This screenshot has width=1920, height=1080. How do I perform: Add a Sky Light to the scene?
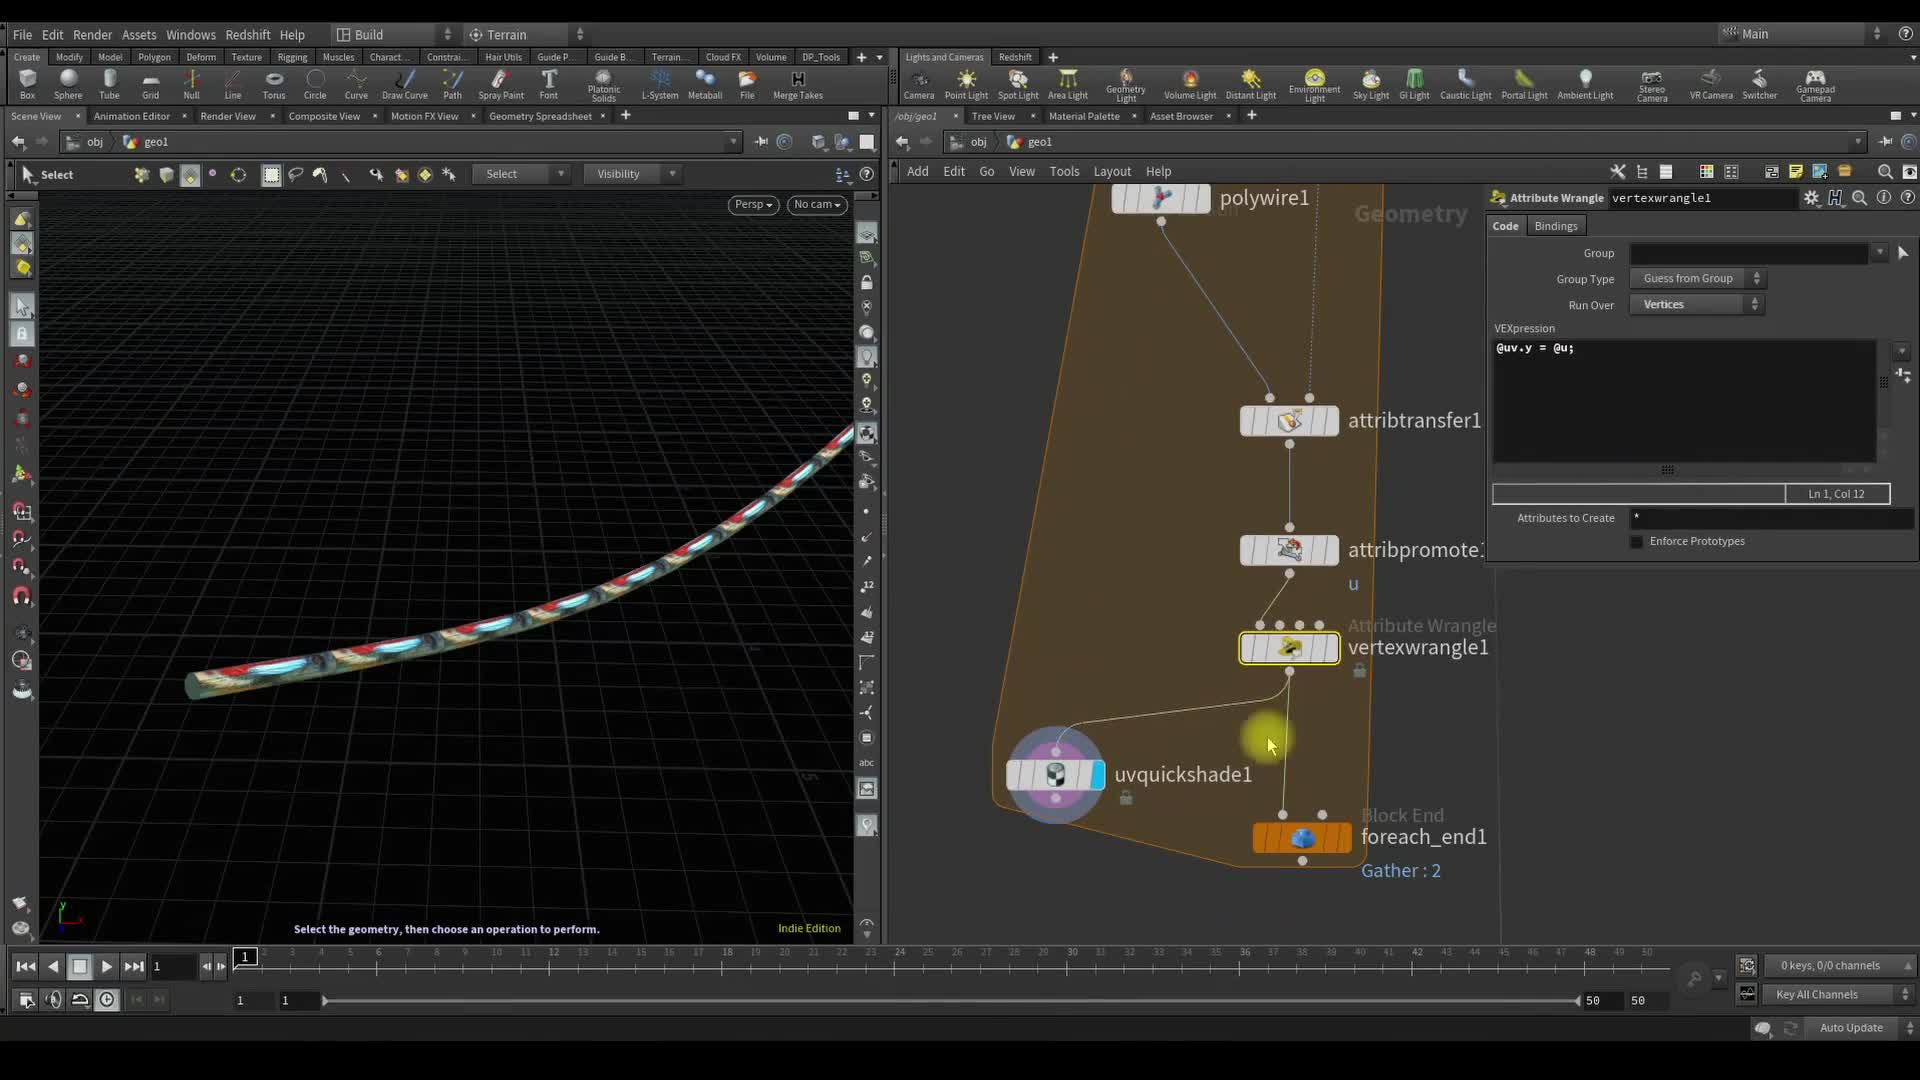[x=1371, y=84]
